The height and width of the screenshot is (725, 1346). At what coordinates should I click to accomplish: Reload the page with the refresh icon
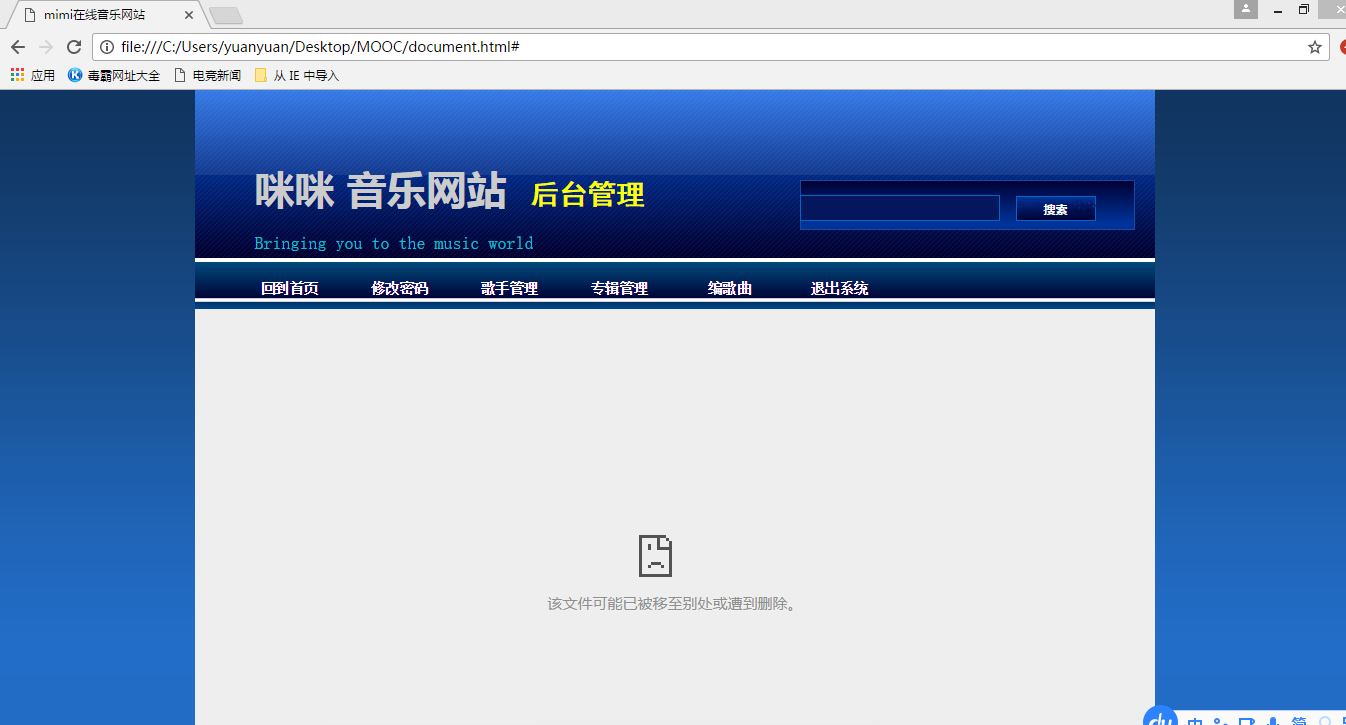74,47
